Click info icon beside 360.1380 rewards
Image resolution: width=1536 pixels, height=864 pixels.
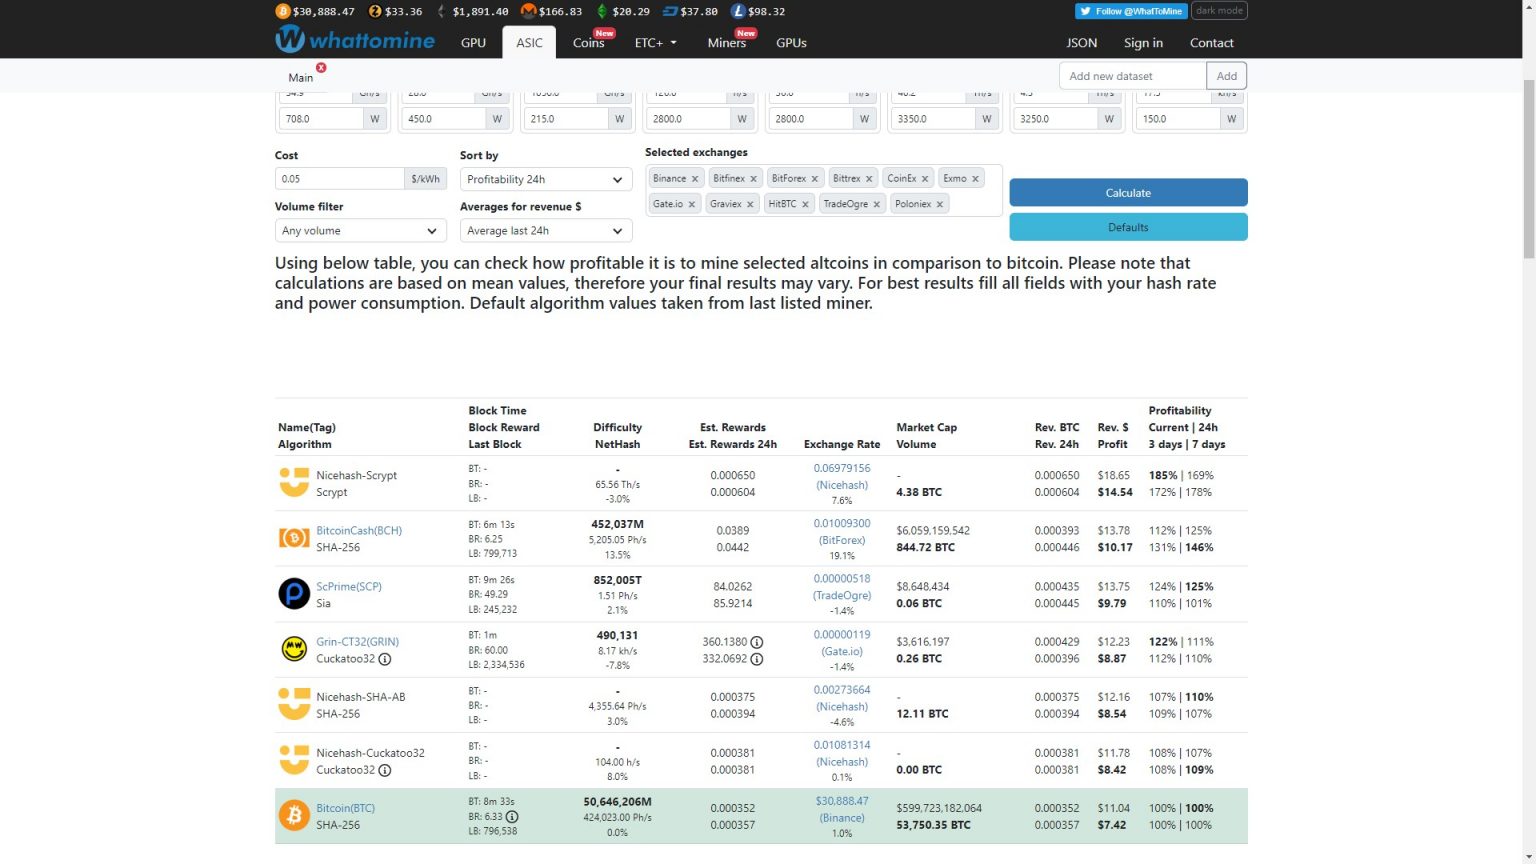coord(757,642)
